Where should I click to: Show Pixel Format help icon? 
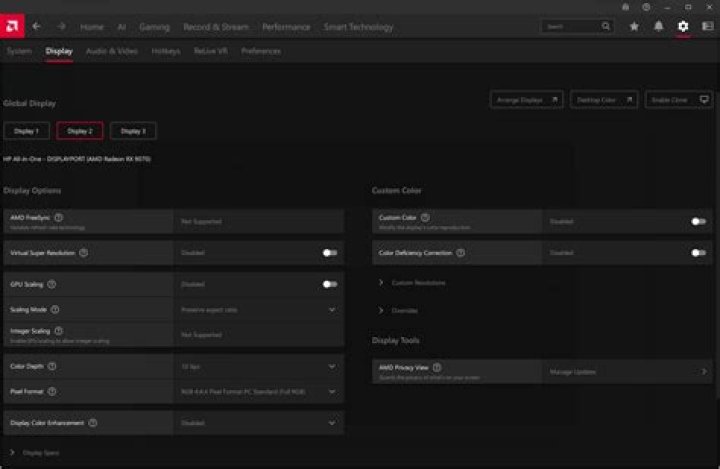point(52,391)
